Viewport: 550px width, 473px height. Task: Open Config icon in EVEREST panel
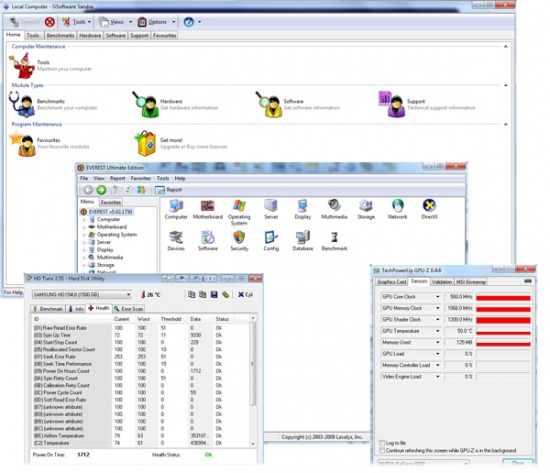coord(271,238)
